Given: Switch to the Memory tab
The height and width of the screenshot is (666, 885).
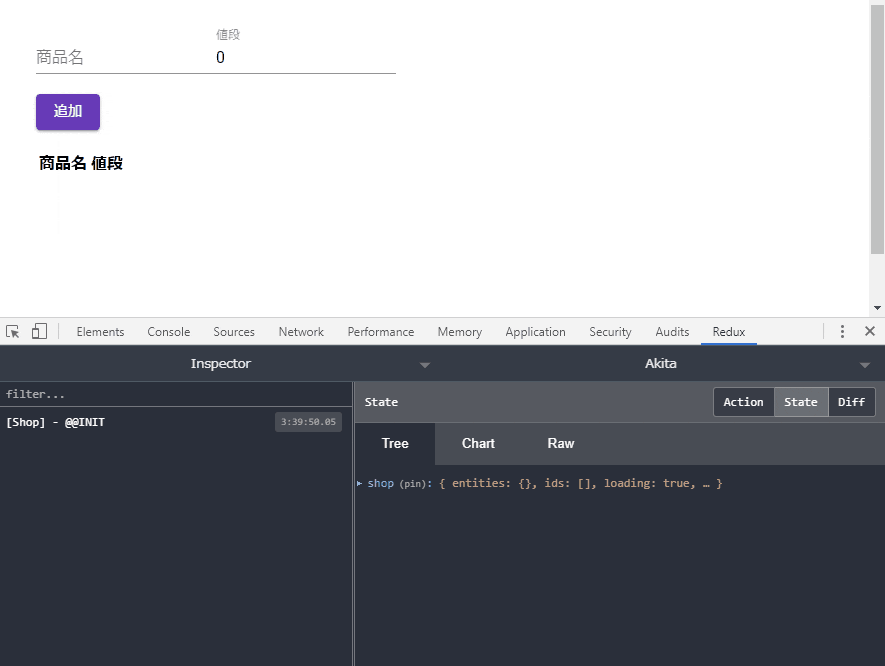Looking at the screenshot, I should coord(459,332).
